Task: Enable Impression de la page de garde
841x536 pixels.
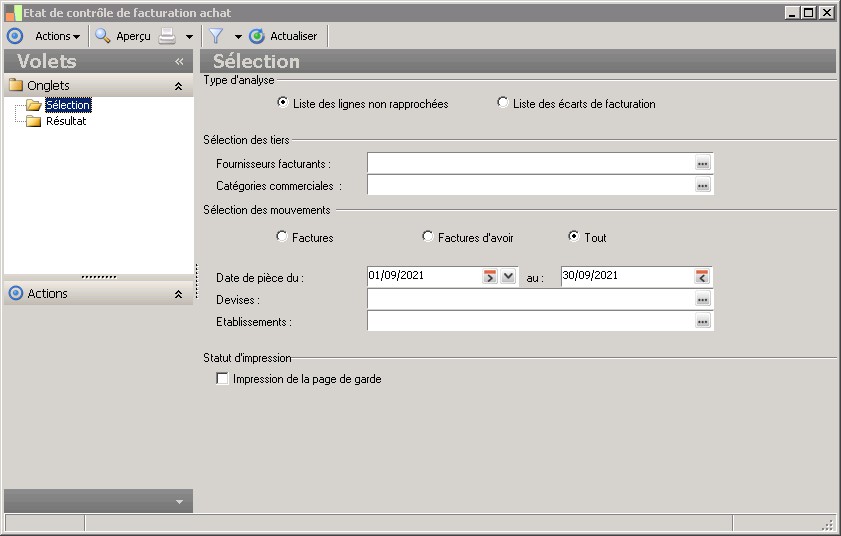Action: point(222,380)
